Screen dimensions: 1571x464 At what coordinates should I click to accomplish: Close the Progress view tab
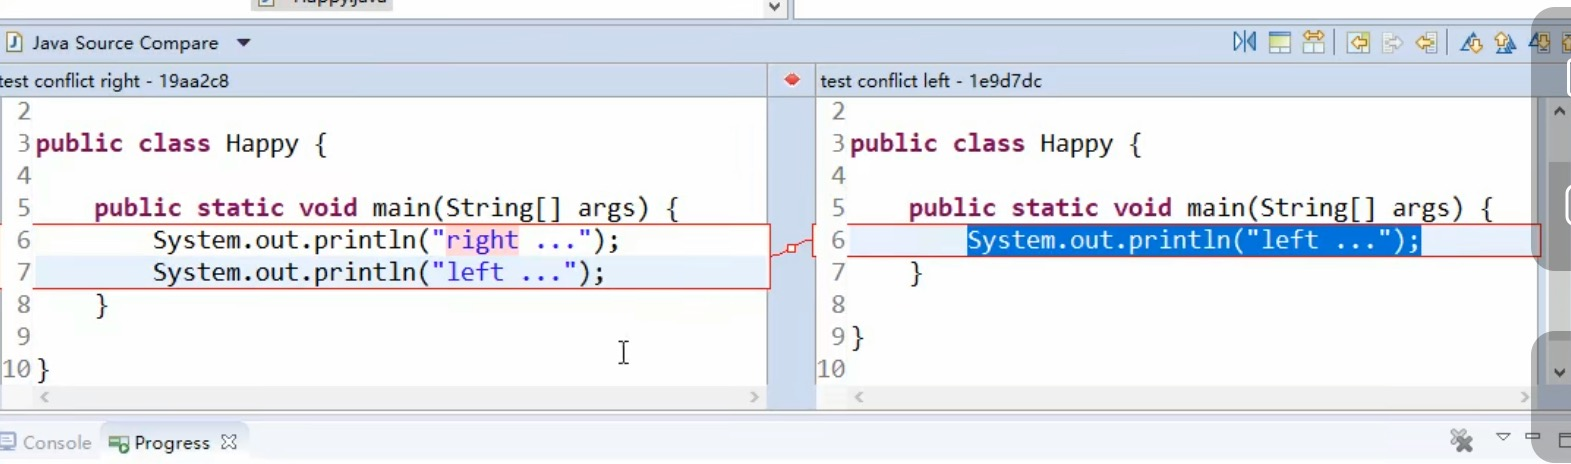tap(229, 441)
